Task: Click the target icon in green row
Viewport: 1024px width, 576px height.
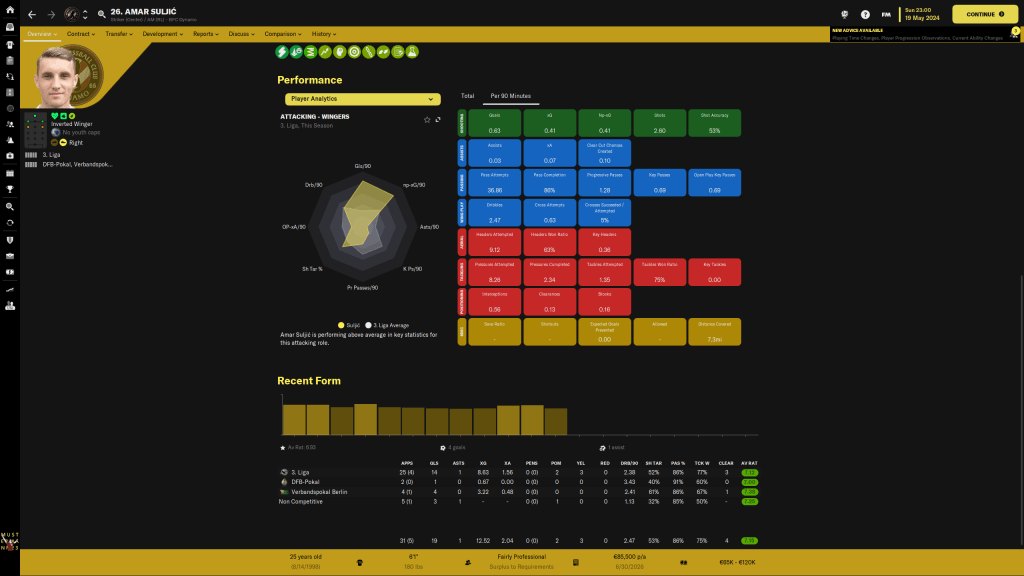Action: 354,51
